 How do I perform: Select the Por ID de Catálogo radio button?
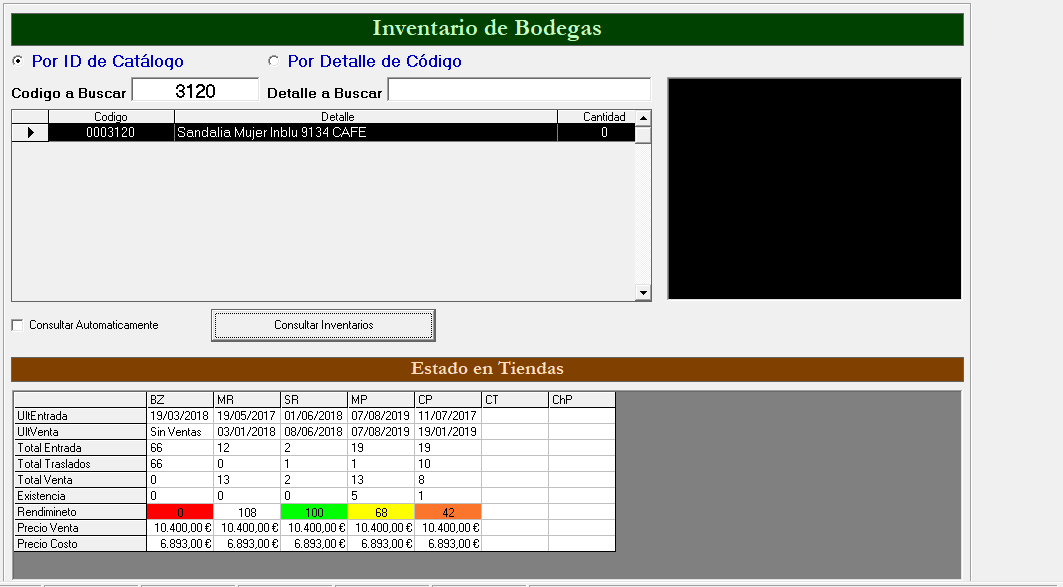[x=17, y=62]
